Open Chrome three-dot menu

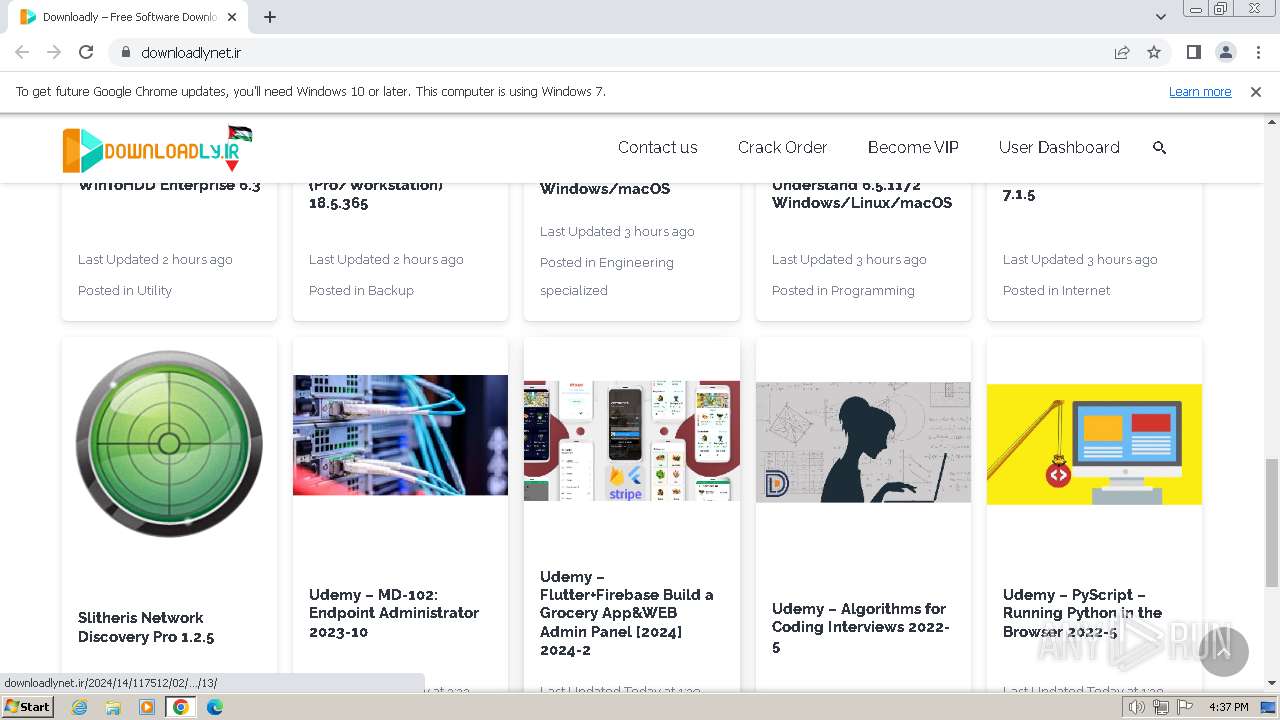(x=1257, y=52)
